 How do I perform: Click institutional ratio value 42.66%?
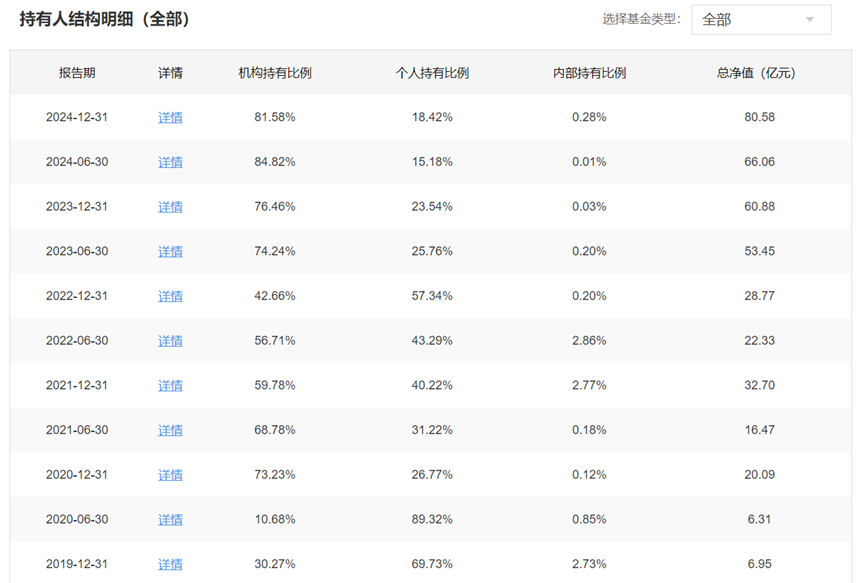275,296
